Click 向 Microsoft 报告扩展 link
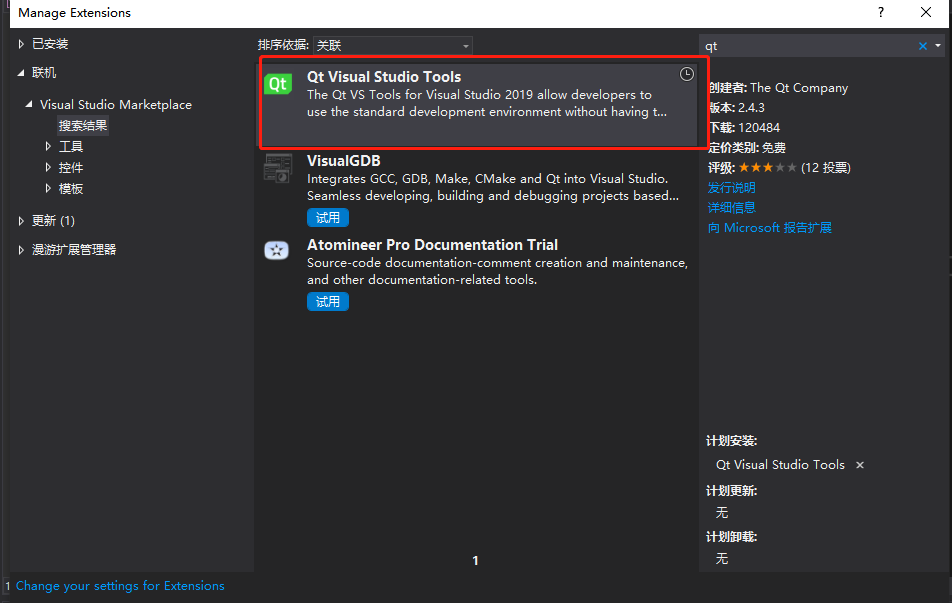952x603 pixels. (x=770, y=228)
